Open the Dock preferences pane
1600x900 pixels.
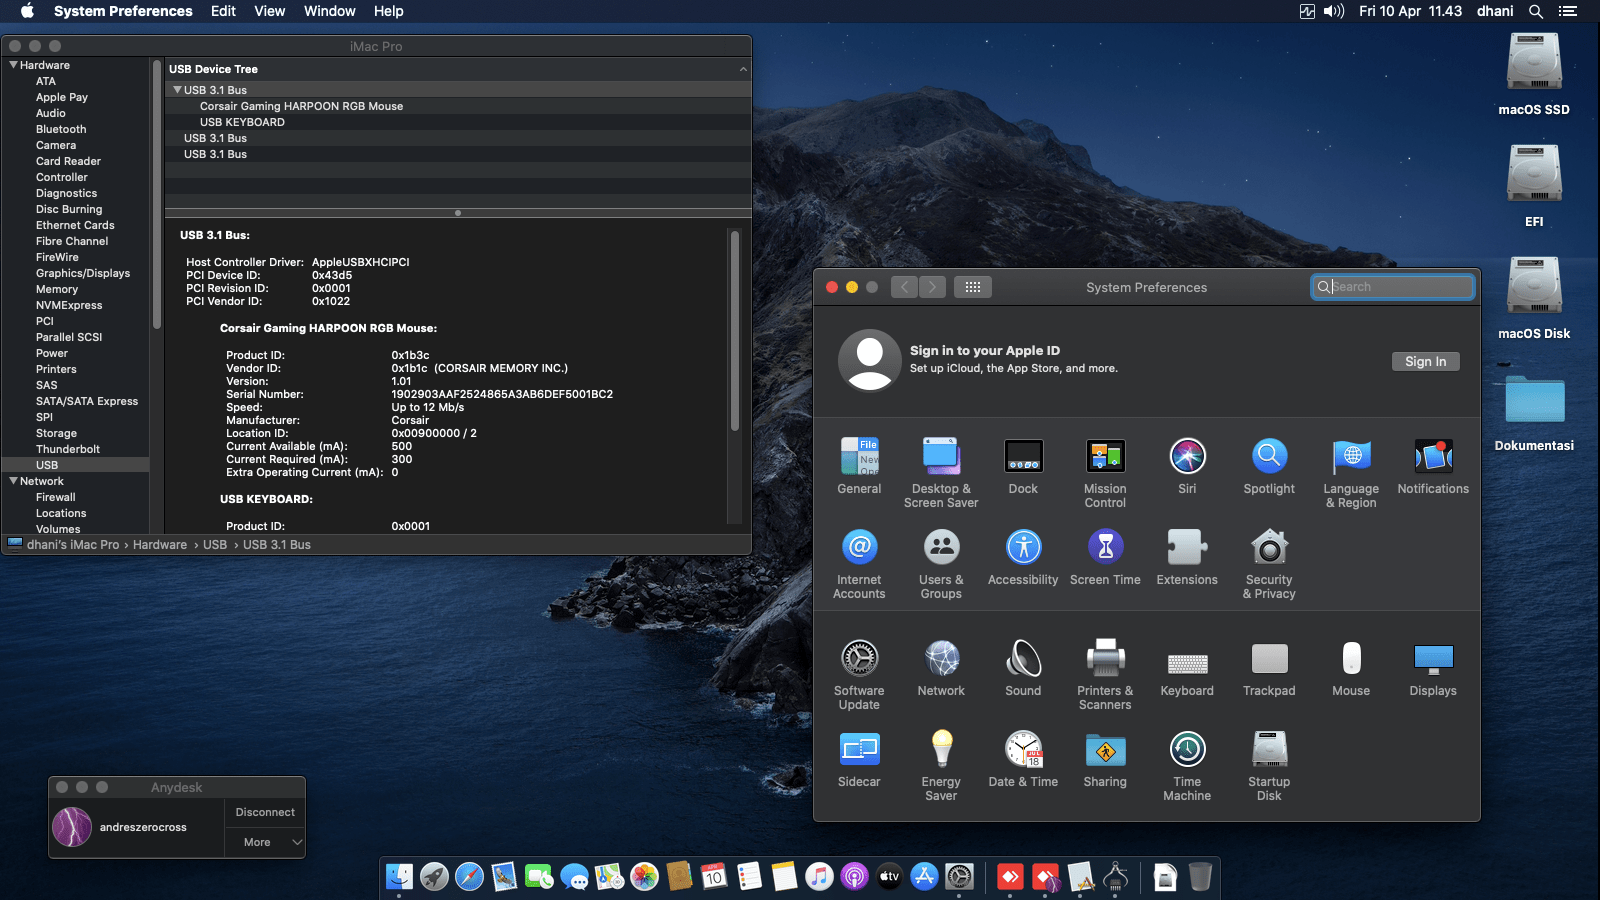tap(1023, 466)
